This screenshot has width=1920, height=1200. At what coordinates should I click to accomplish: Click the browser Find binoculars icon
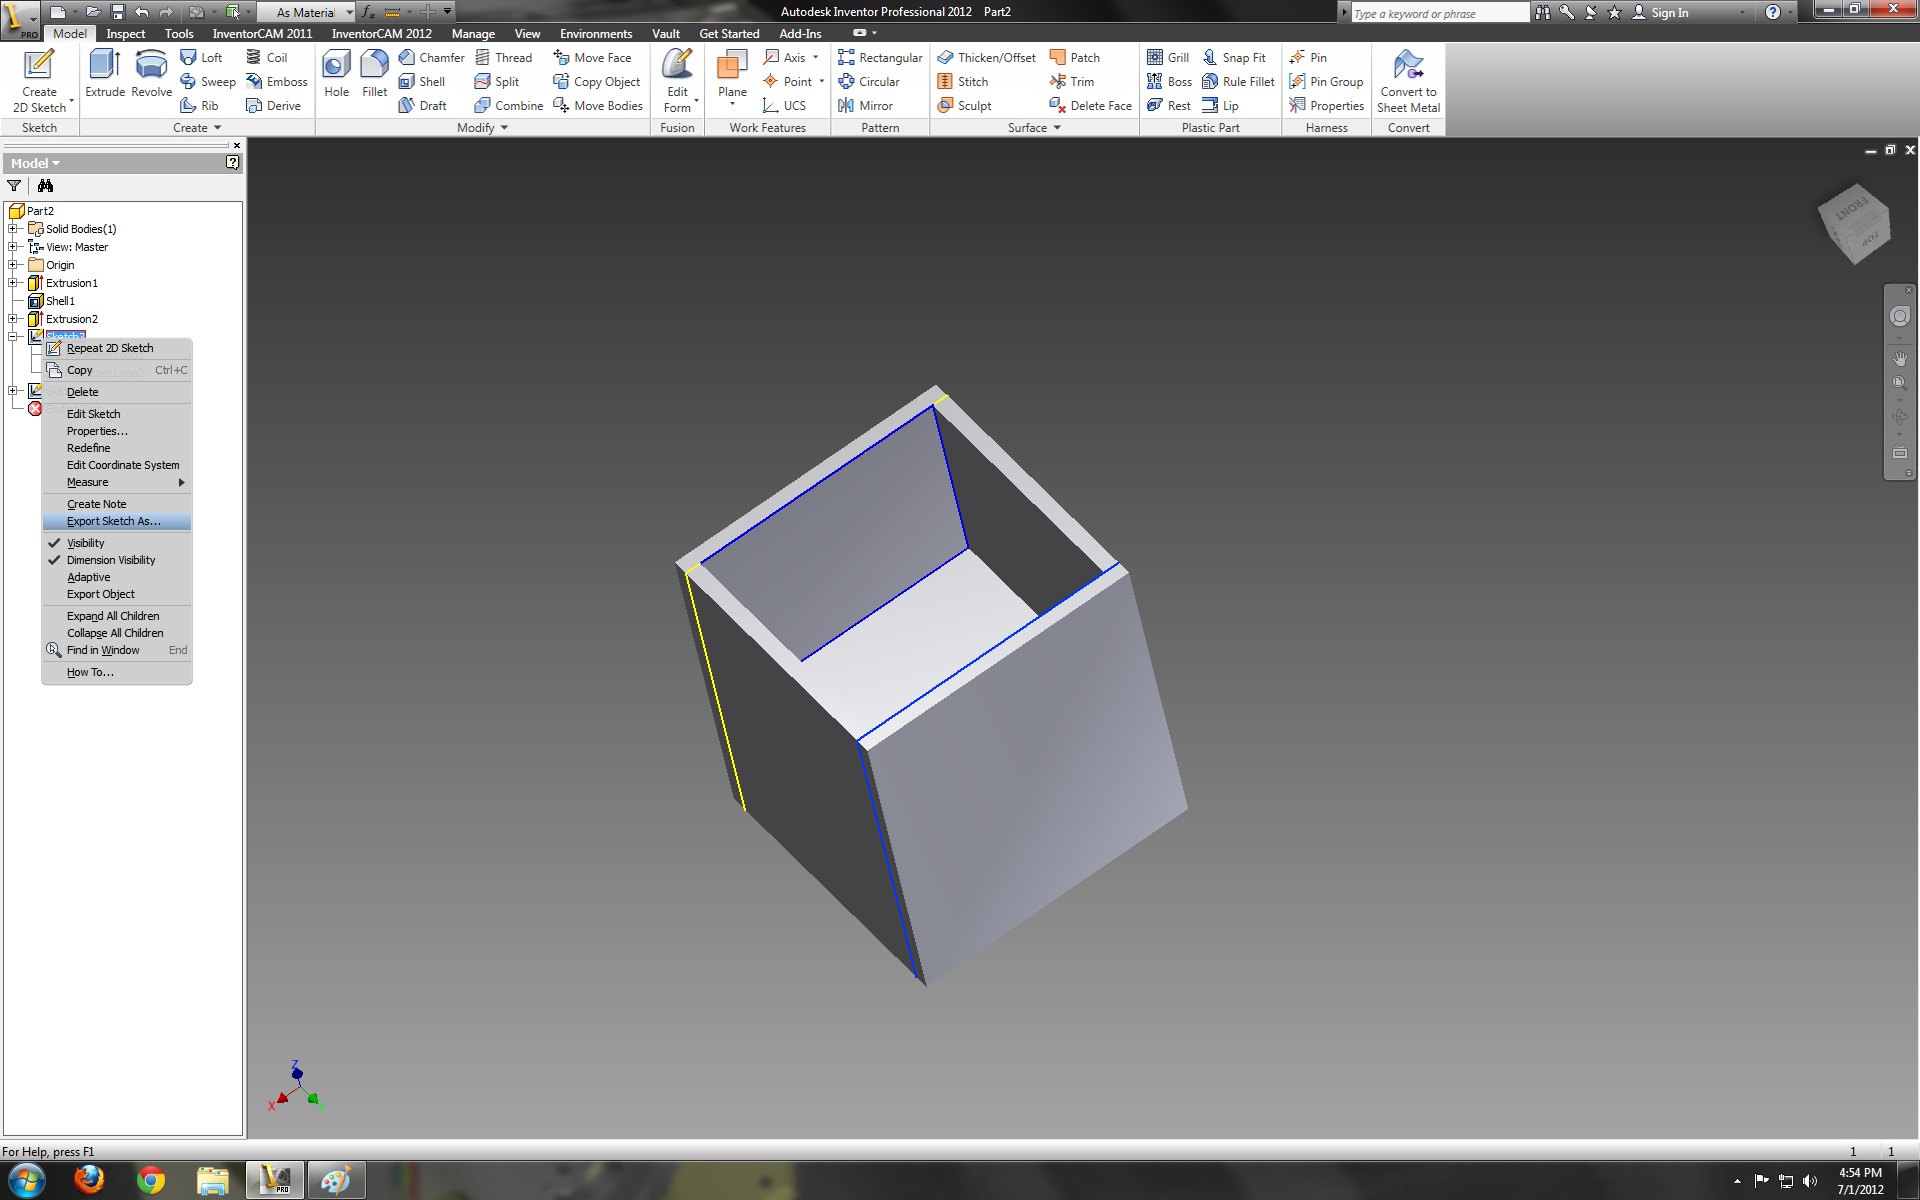(45, 186)
